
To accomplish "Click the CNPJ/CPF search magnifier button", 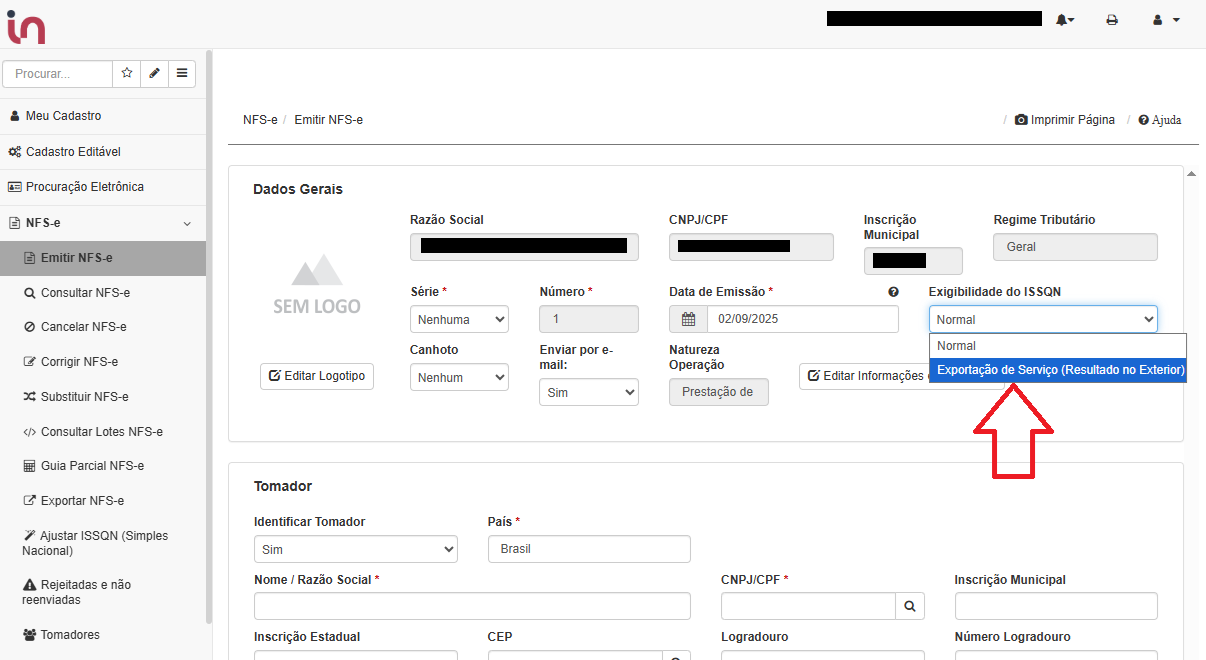I will coord(910,606).
